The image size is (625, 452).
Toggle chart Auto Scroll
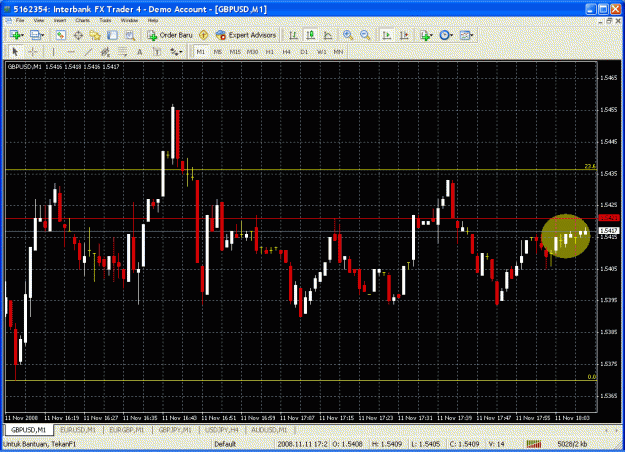click(x=386, y=35)
